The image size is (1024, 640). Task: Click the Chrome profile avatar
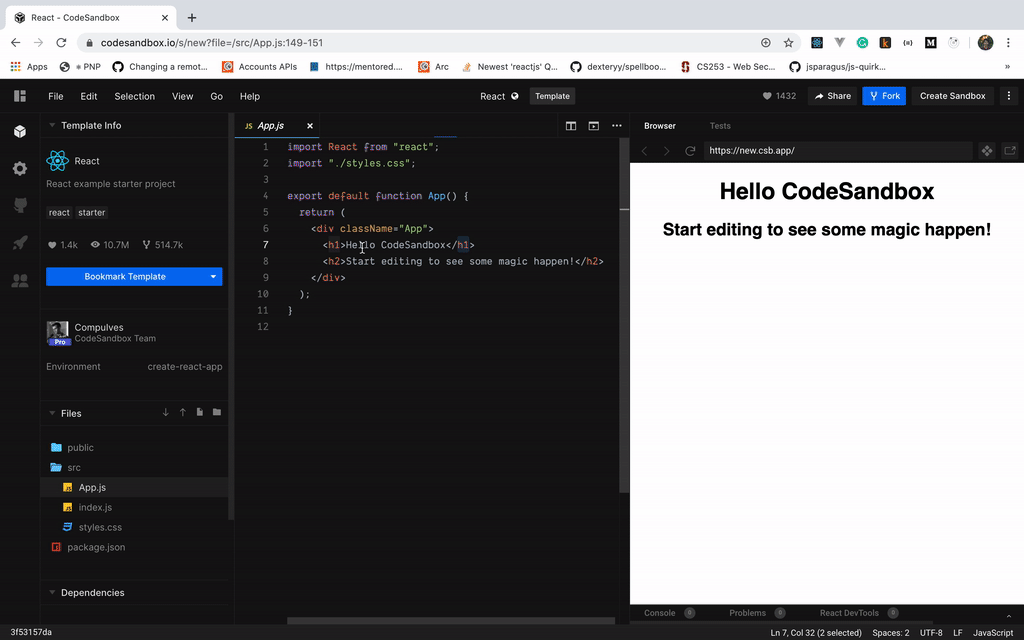point(985,42)
